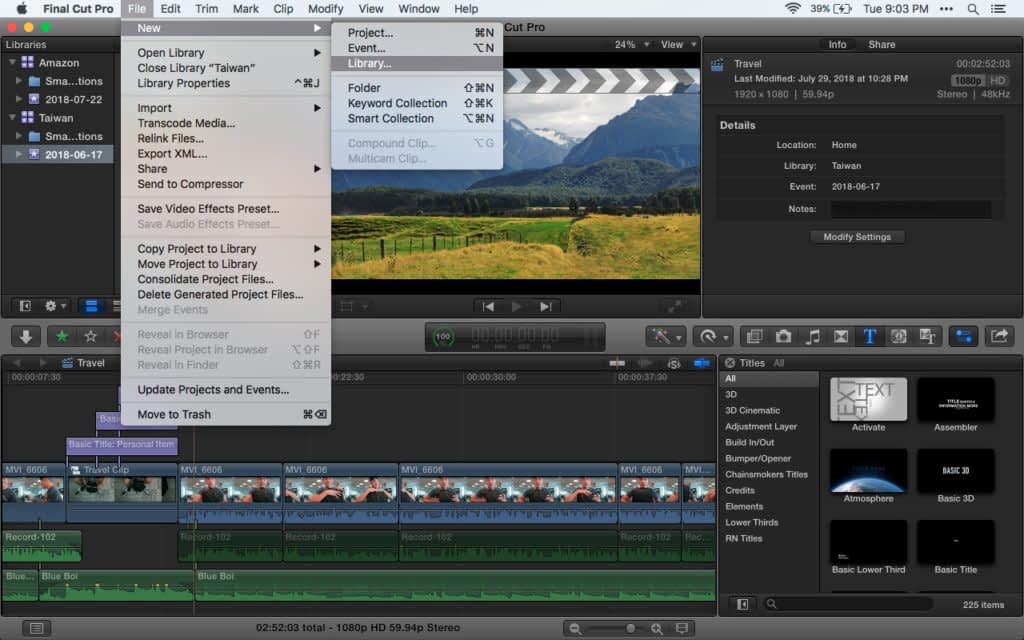1024x640 pixels.
Task: Toggle timeline skimming
Action: pos(616,363)
